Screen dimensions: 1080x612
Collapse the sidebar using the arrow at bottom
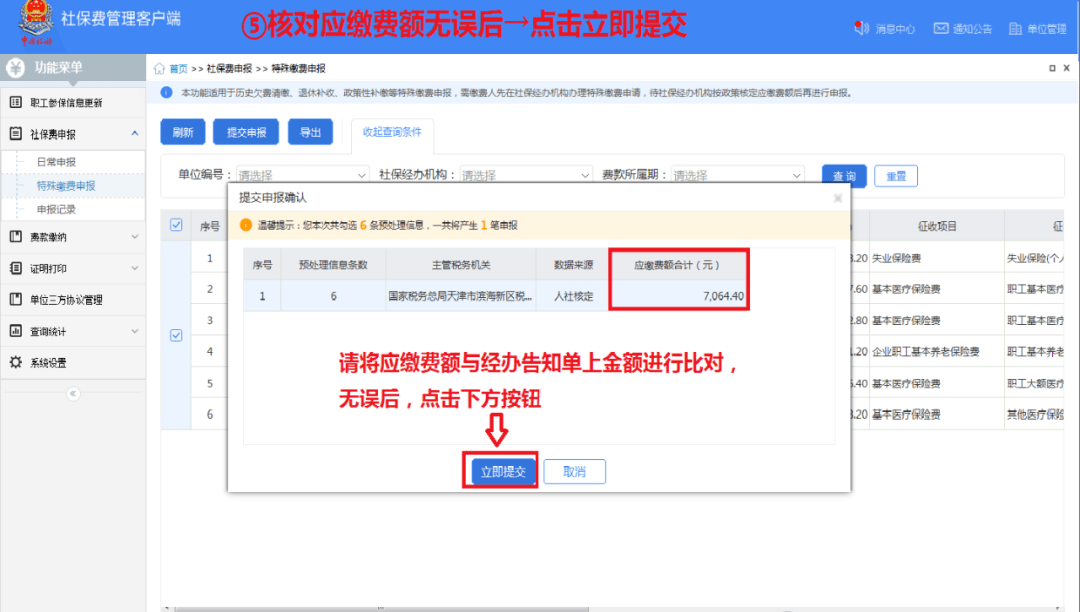[72, 394]
